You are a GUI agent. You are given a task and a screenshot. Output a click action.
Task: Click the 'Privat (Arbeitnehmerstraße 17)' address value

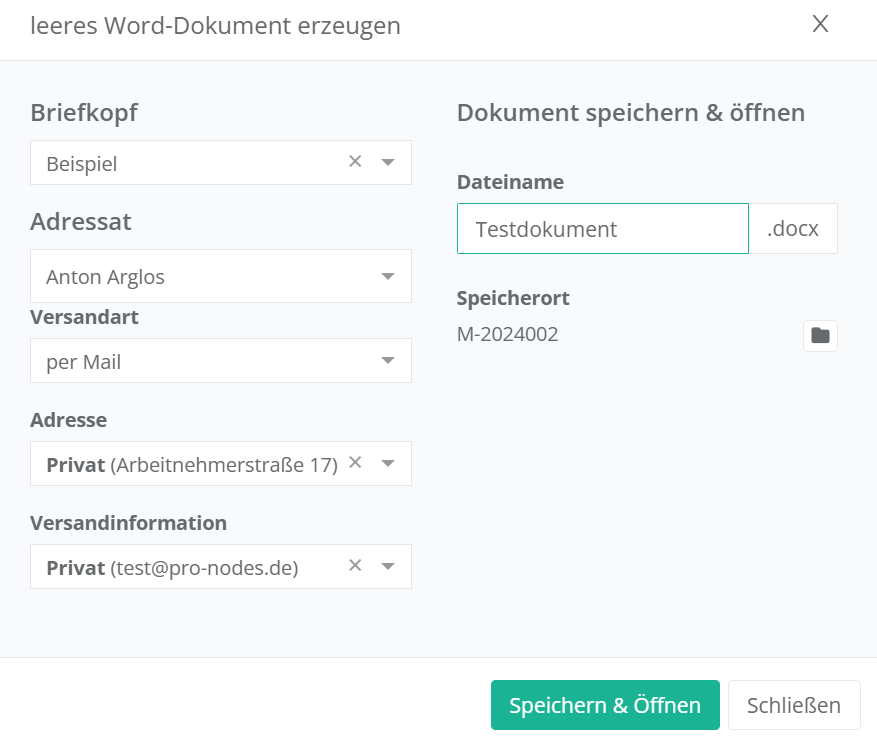pyautogui.click(x=192, y=465)
